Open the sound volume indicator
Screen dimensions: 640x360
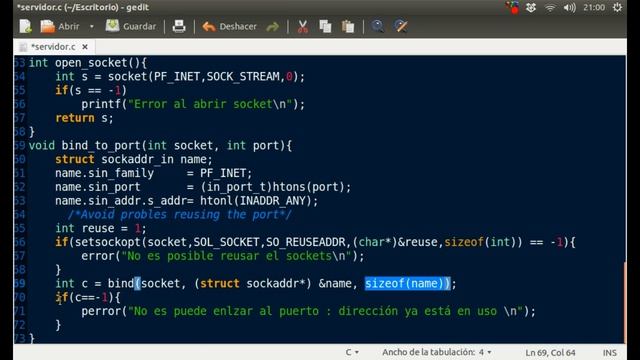[569, 8]
